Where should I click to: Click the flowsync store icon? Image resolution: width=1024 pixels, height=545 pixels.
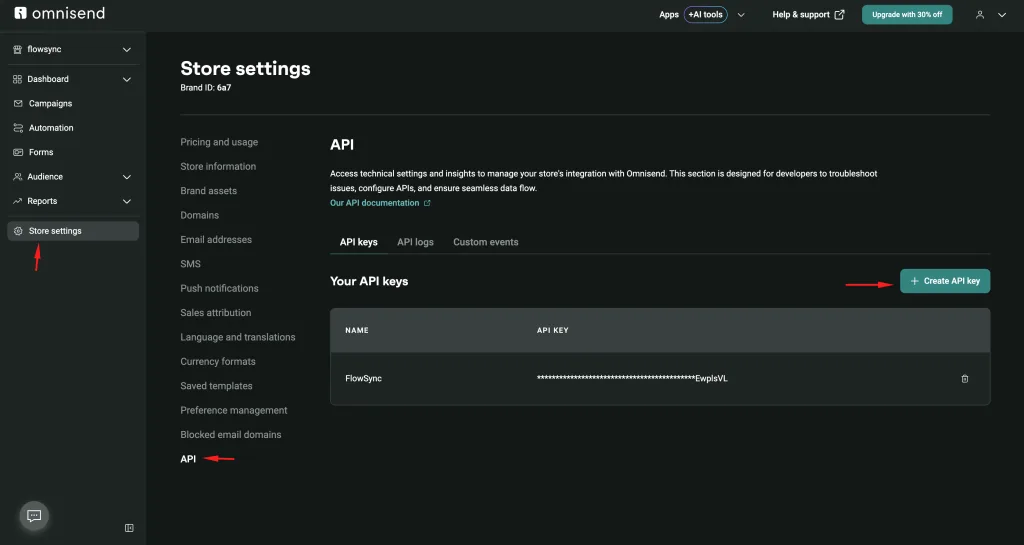(x=17, y=50)
